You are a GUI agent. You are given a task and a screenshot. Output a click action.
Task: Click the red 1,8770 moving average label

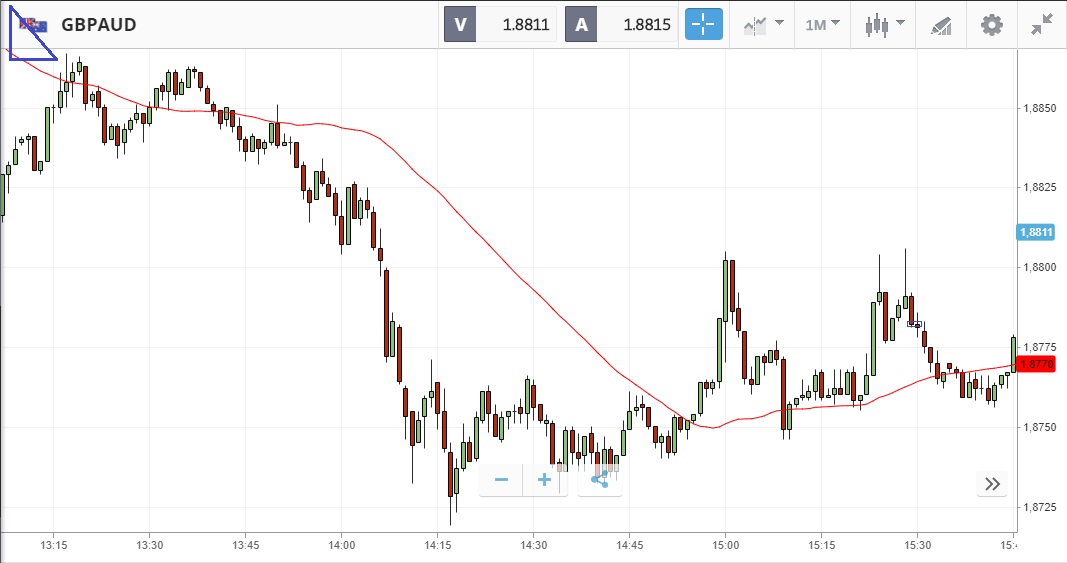click(x=1036, y=364)
